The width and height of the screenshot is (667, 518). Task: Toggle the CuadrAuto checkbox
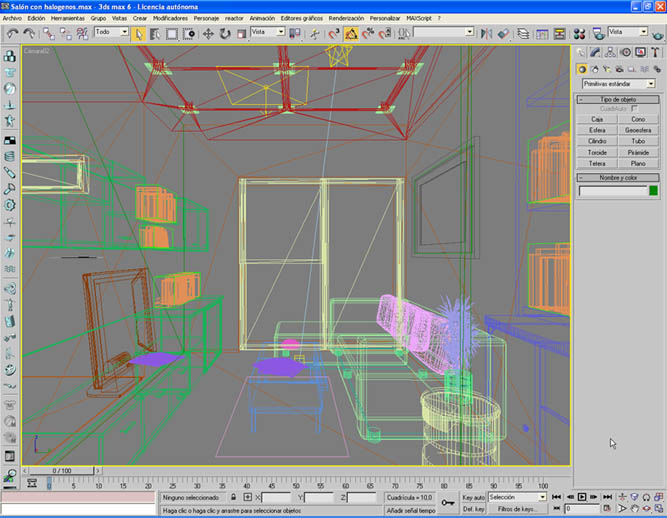tap(635, 109)
